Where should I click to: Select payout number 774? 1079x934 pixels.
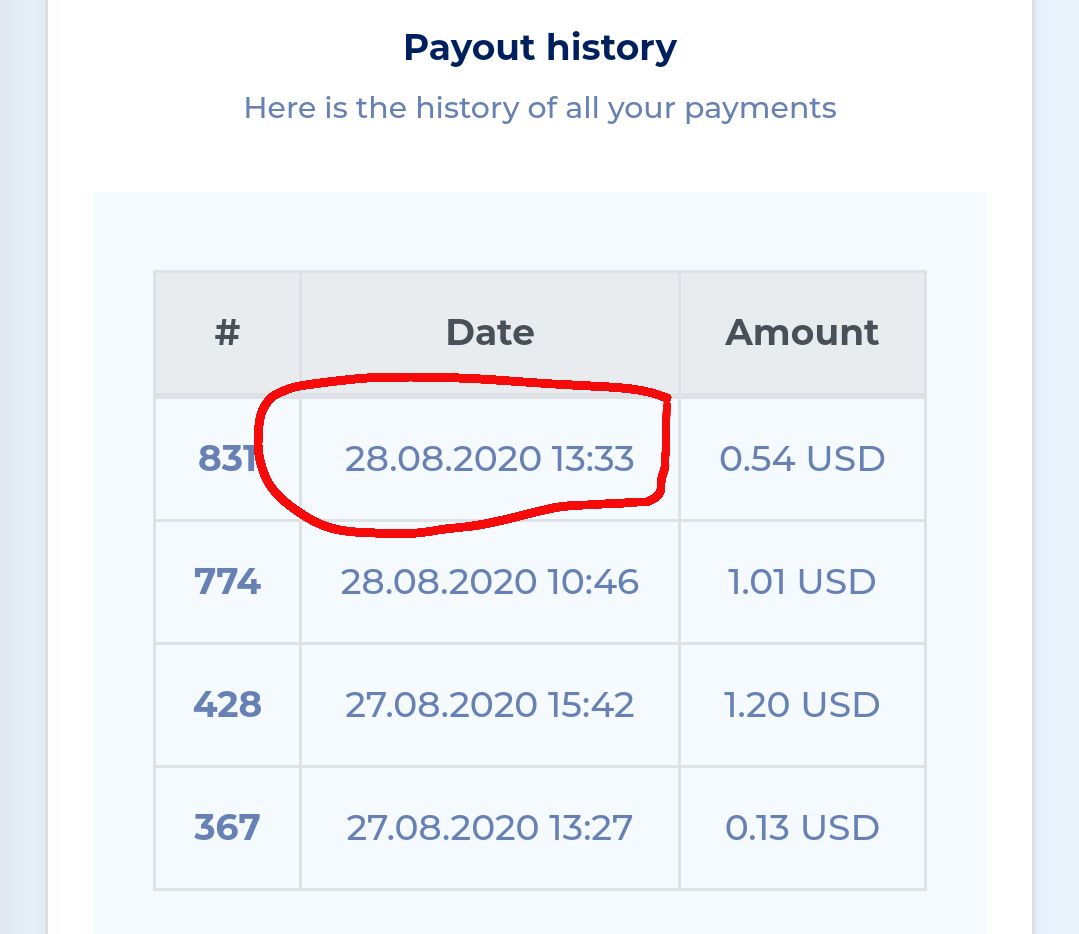227,582
